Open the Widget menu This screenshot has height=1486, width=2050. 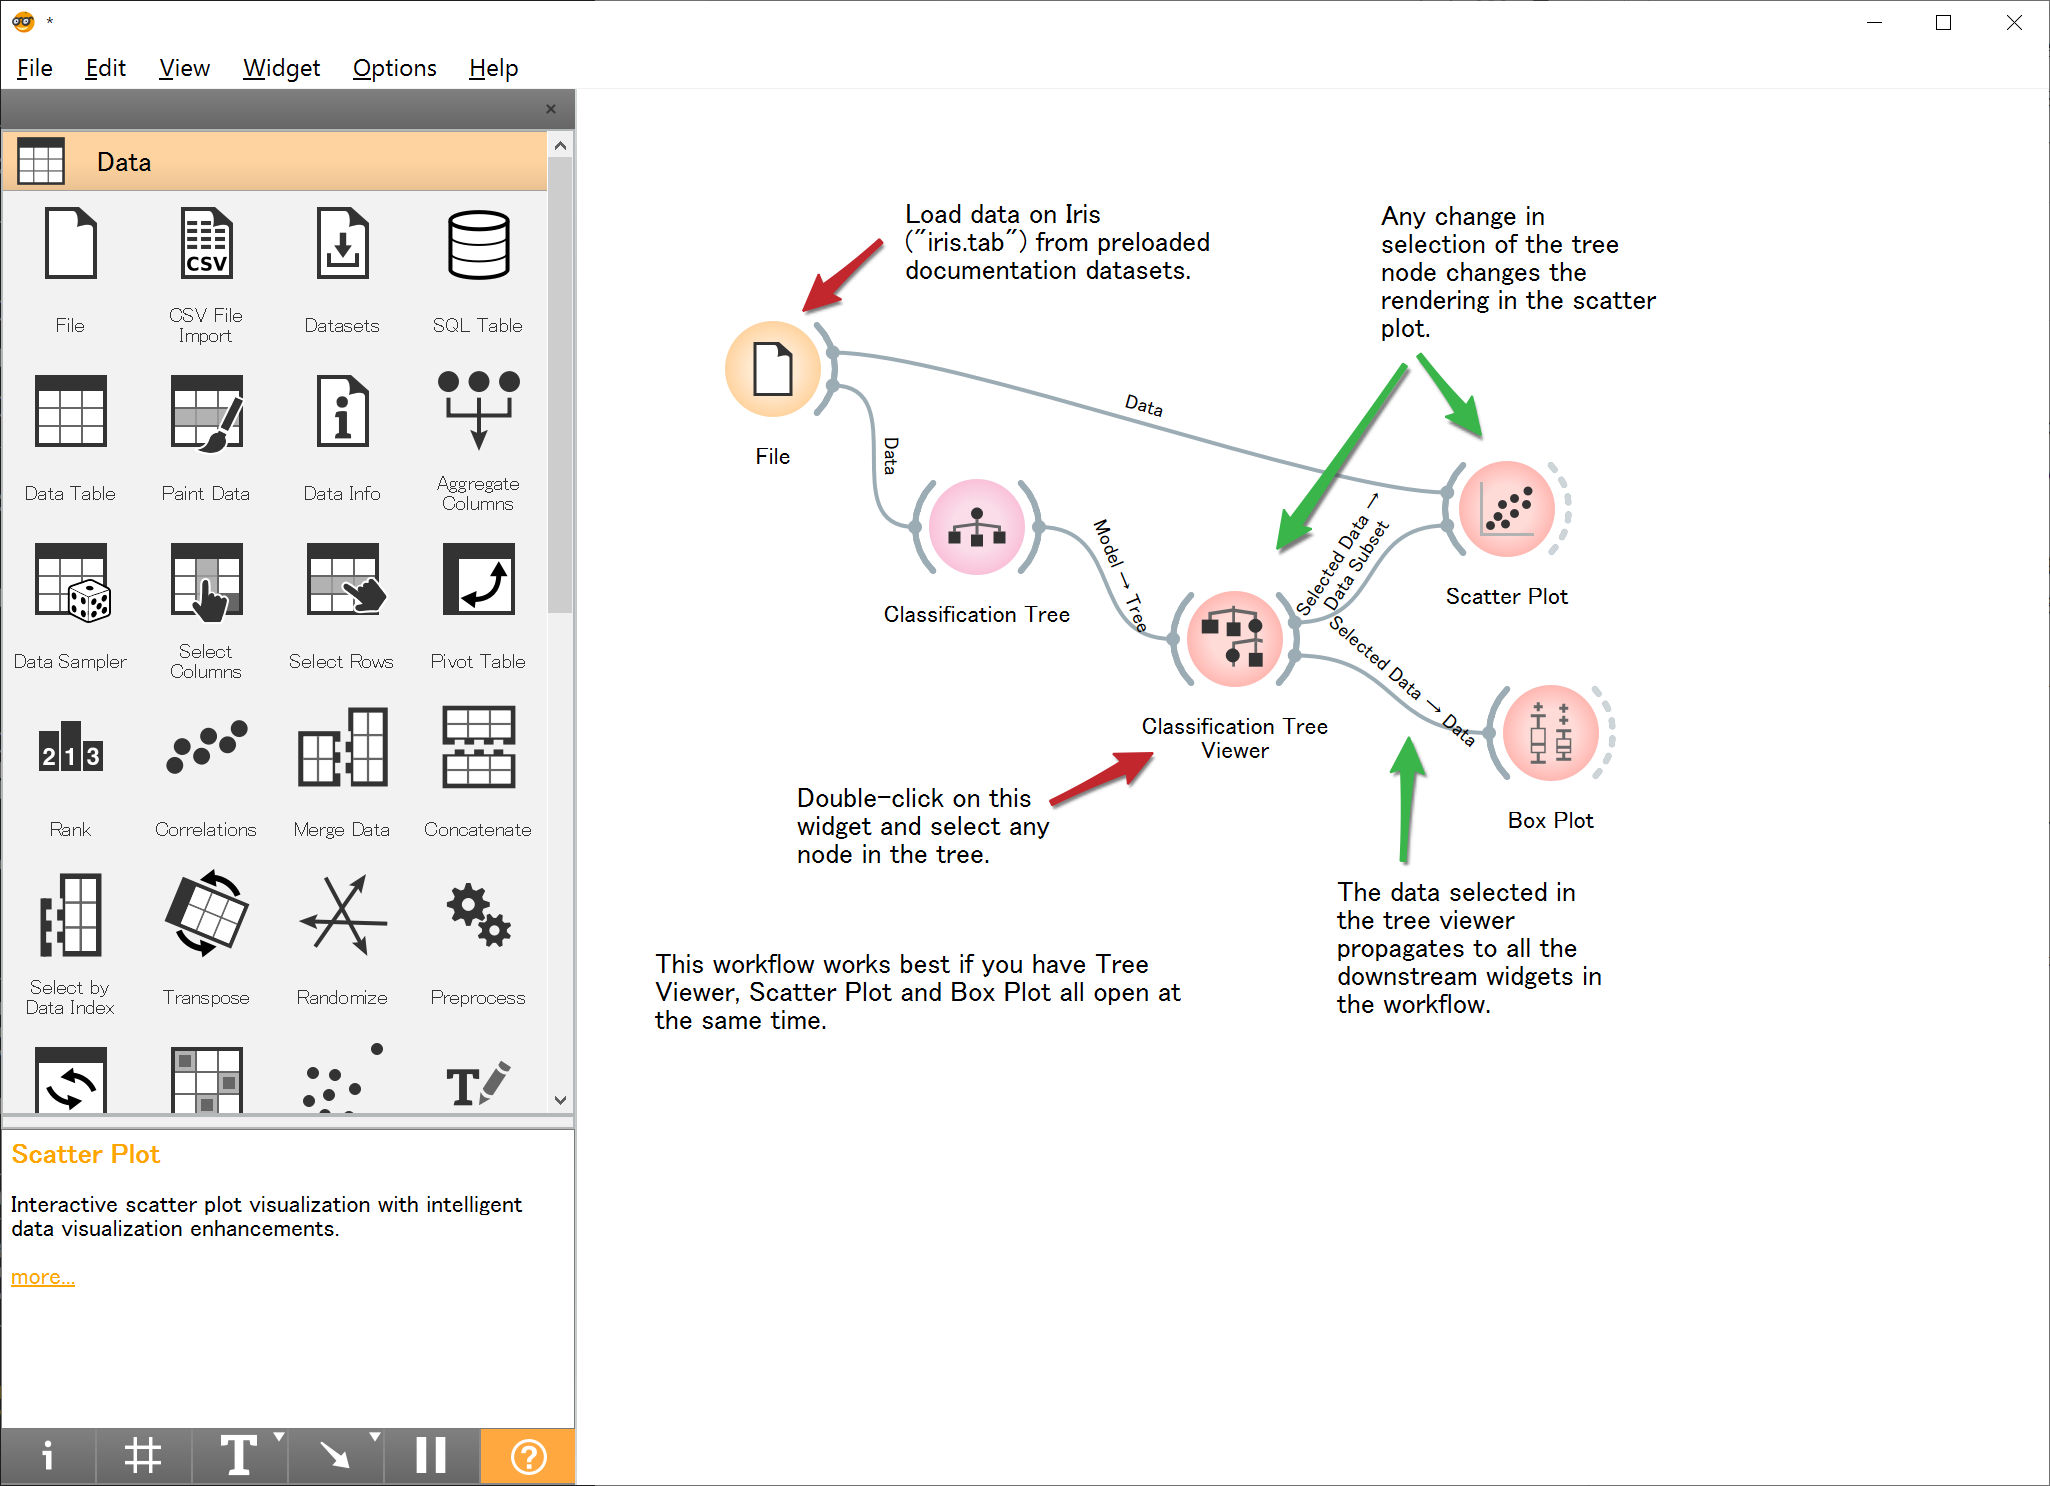point(281,68)
